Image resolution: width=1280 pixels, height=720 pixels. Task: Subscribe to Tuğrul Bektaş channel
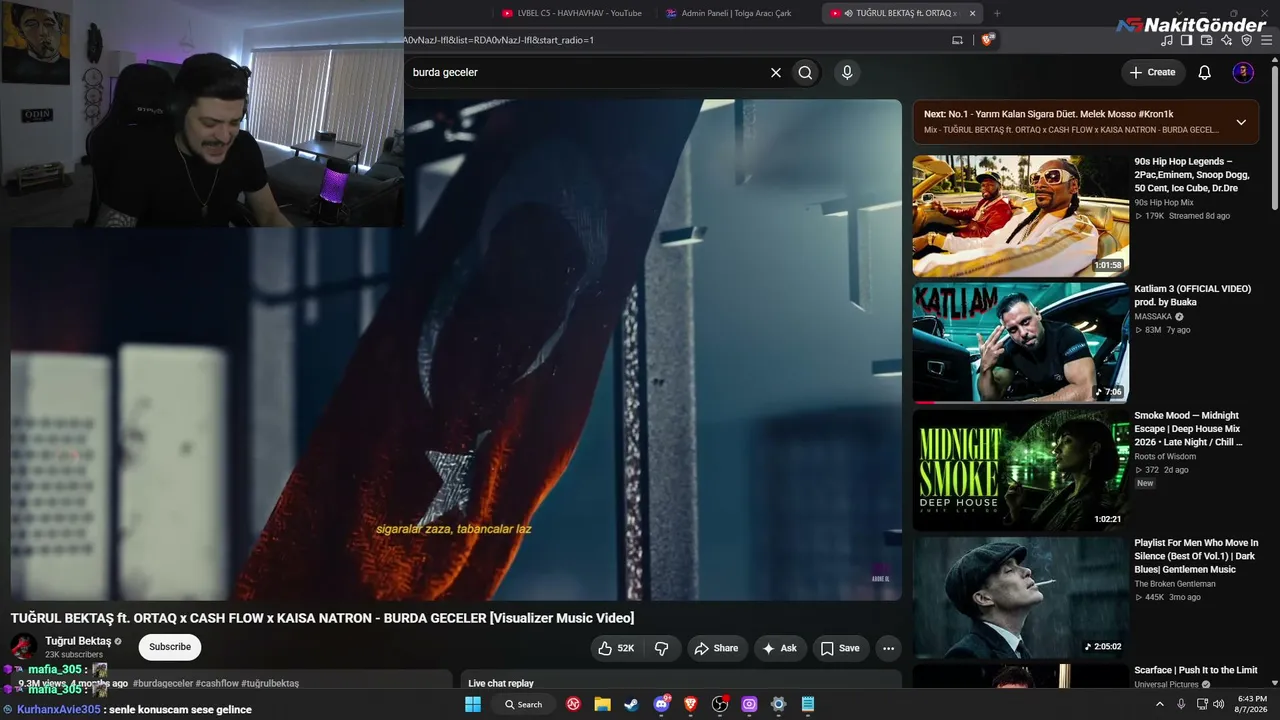click(170, 647)
